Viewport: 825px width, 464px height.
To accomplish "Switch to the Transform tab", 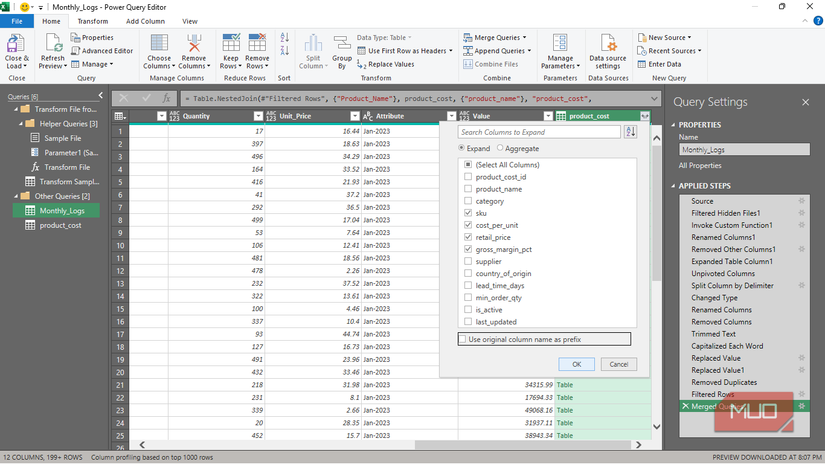I will coord(93,21).
